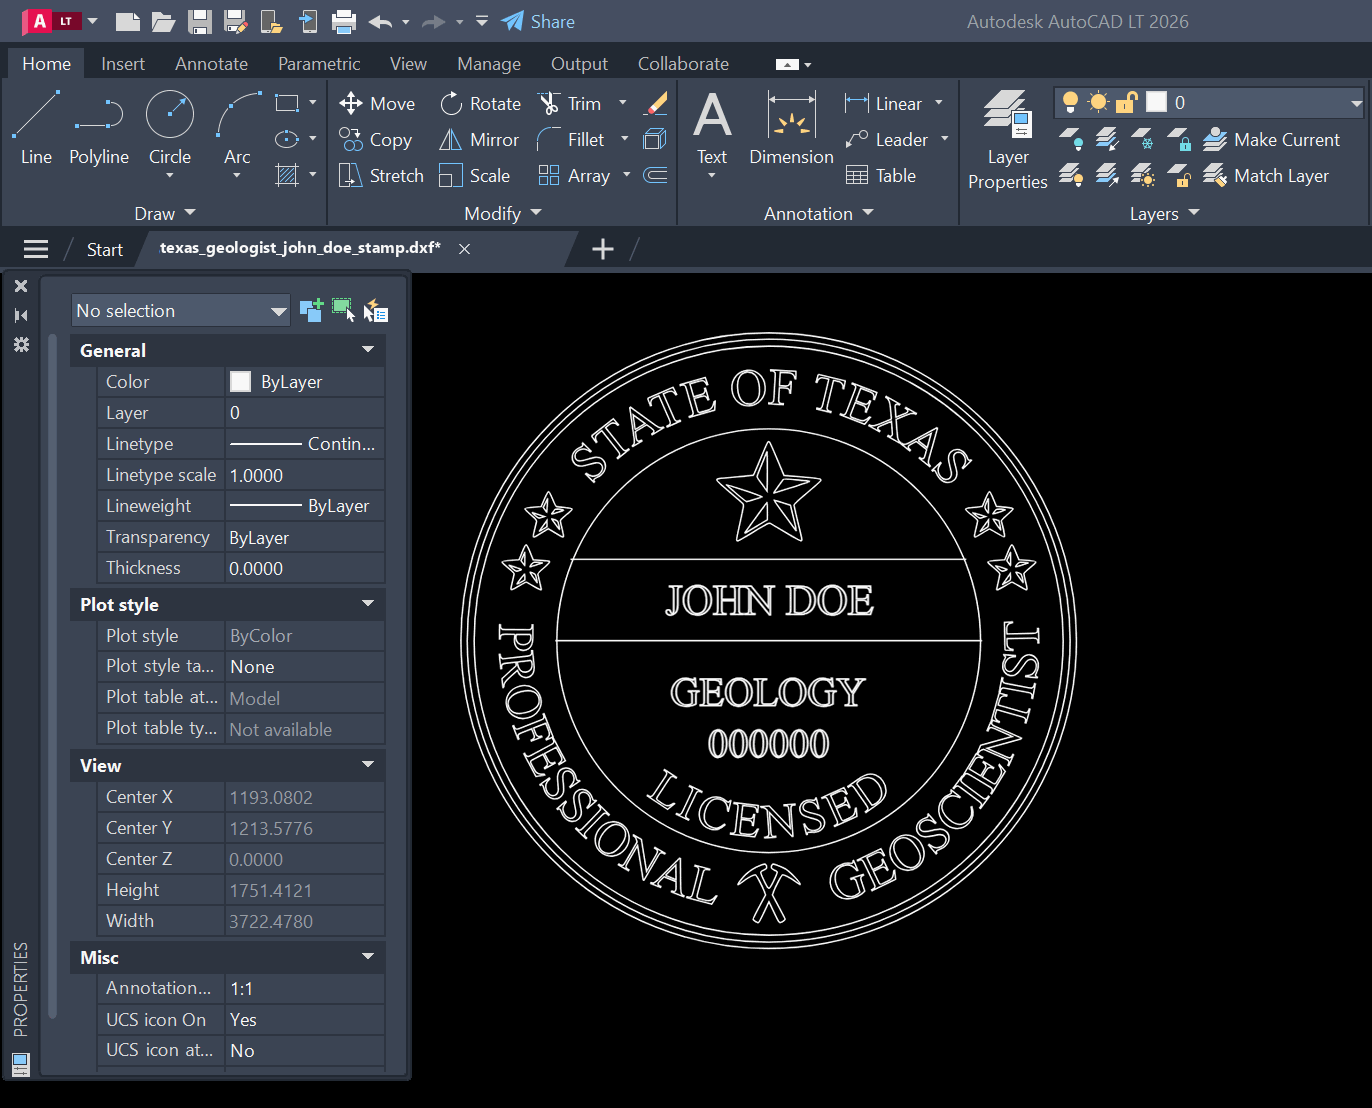This screenshot has width=1372, height=1108.
Task: Add a new drawing tab
Action: pyautogui.click(x=603, y=249)
